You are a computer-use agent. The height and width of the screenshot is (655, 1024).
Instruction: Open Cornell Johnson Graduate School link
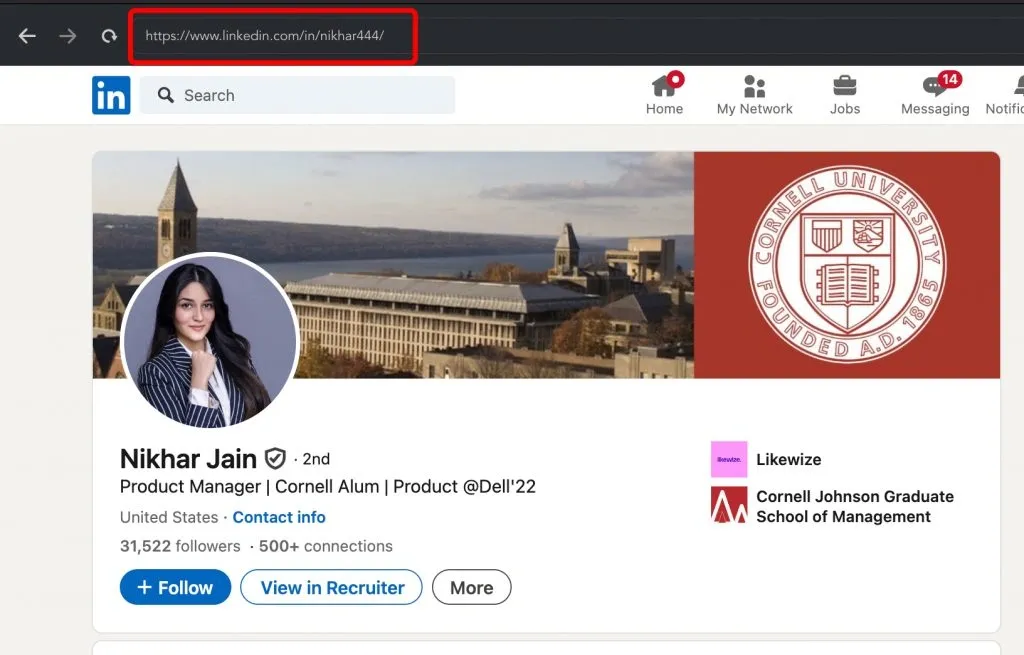[855, 507]
